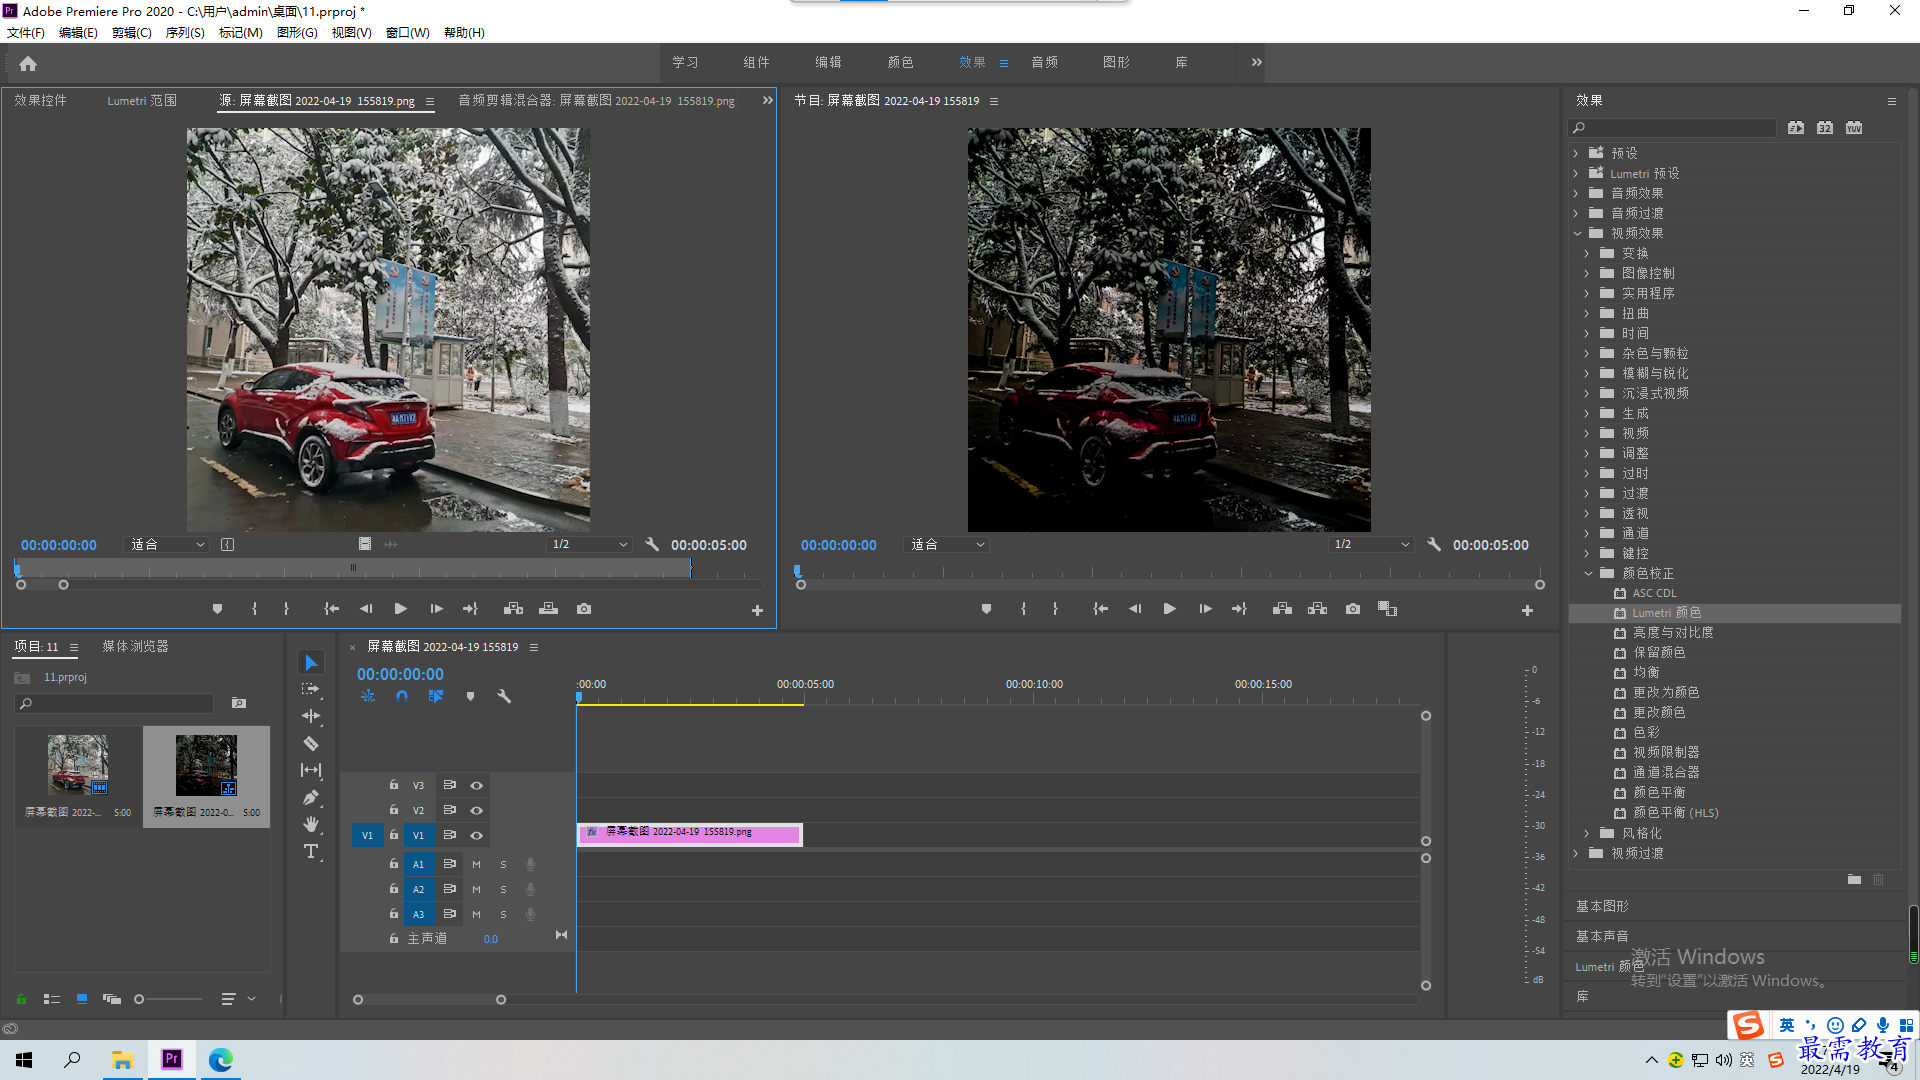
Task: Switch to 颜色 workspace tab
Action: [x=900, y=63]
